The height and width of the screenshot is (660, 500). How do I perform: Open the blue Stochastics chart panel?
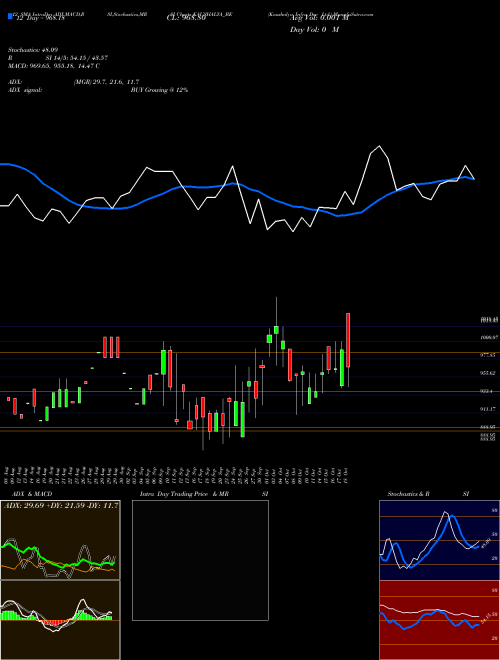pos(439,540)
